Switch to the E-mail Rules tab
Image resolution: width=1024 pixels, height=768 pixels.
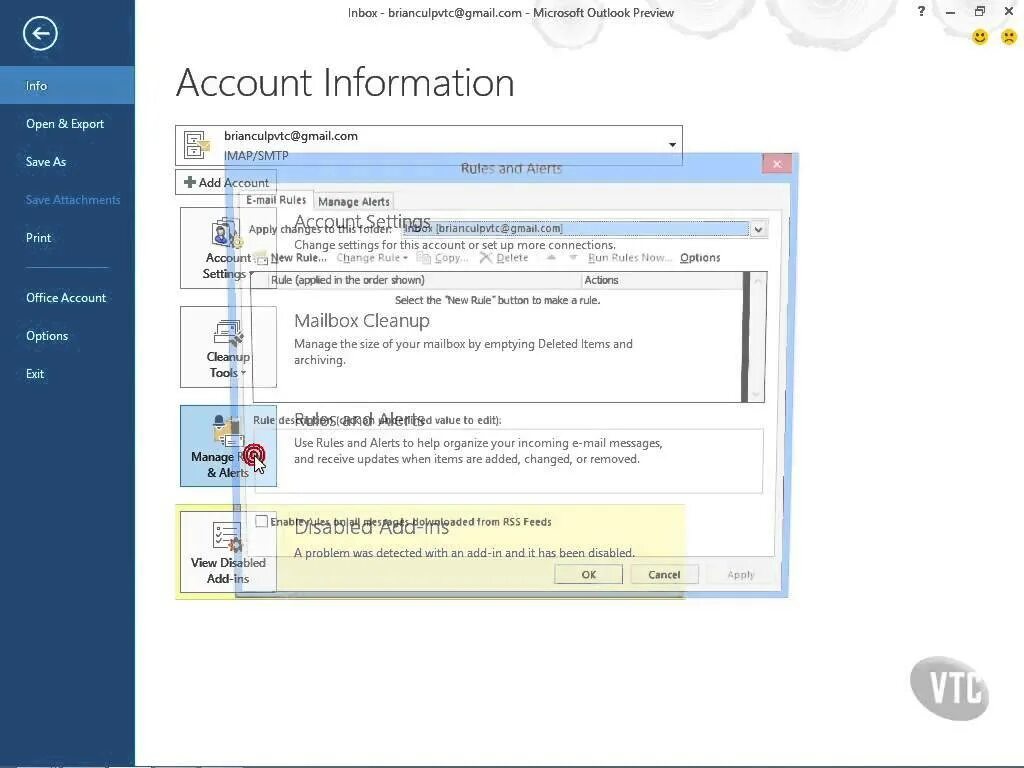[x=276, y=200]
